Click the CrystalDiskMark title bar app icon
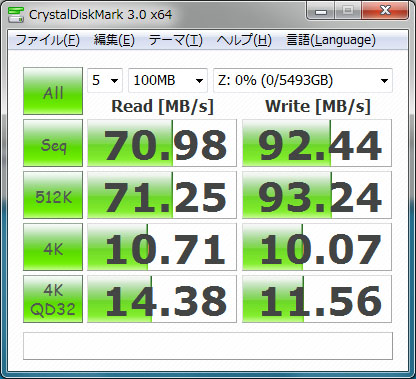 click(16, 15)
